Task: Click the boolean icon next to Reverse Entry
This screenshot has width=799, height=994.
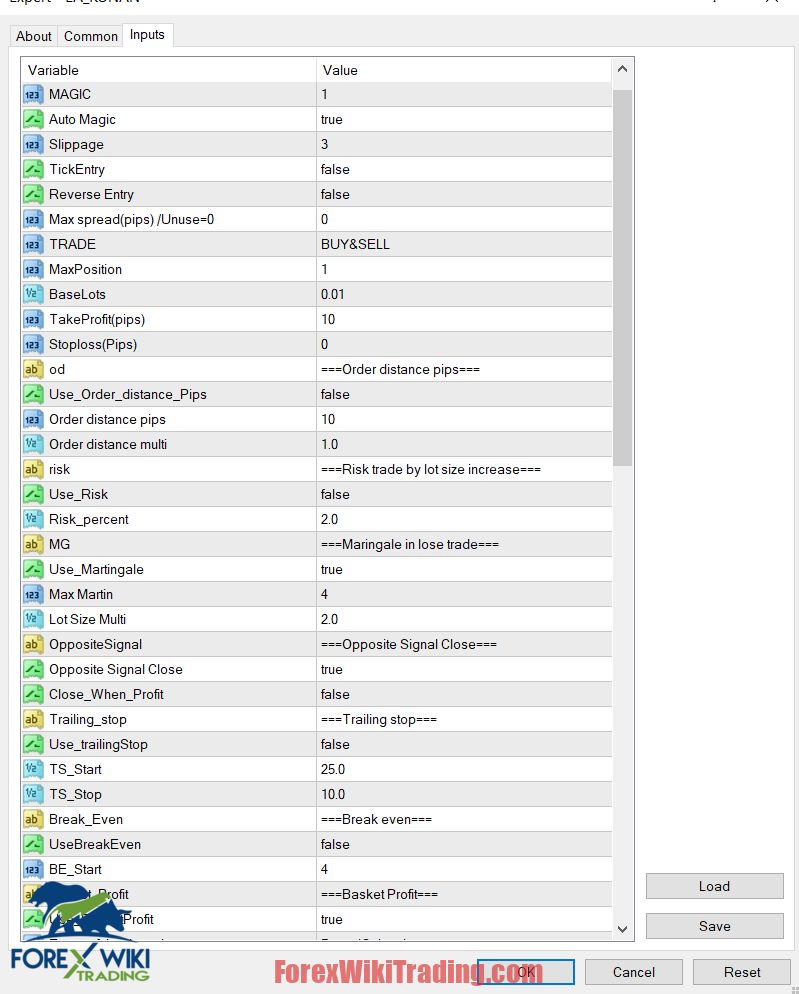Action: tap(33, 195)
